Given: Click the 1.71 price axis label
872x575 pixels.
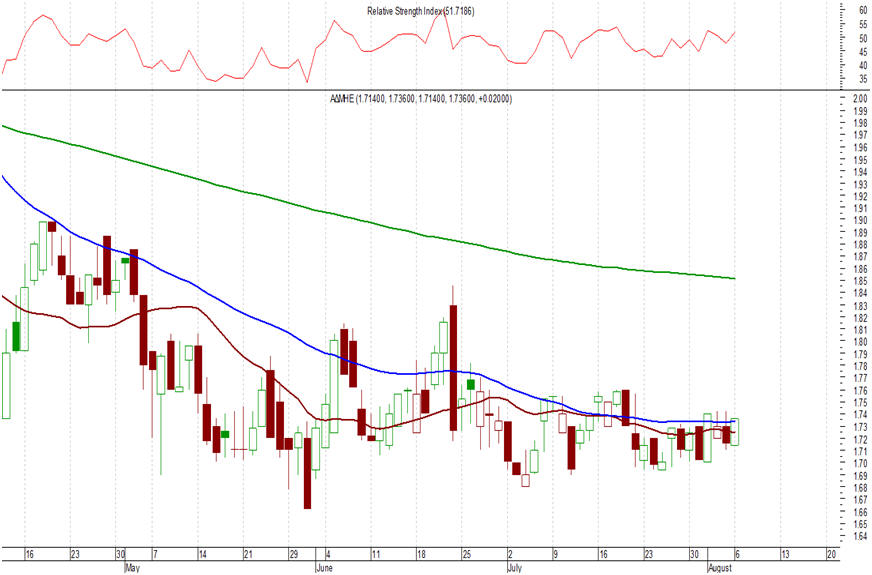Looking at the screenshot, I should point(860,451).
